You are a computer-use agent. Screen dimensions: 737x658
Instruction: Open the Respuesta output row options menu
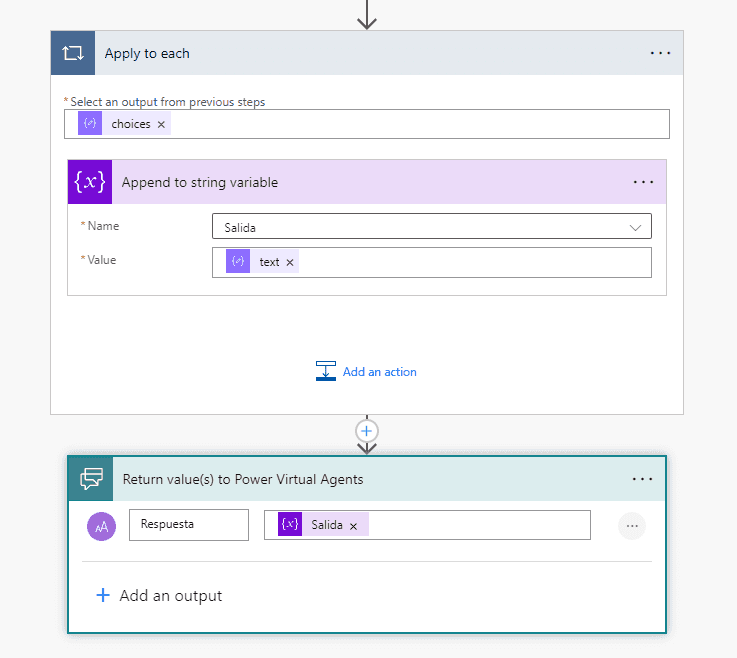tap(632, 526)
